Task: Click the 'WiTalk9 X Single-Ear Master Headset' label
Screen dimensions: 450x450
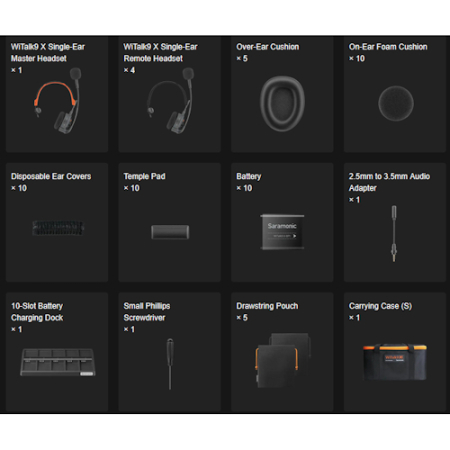Action: pos(48,53)
